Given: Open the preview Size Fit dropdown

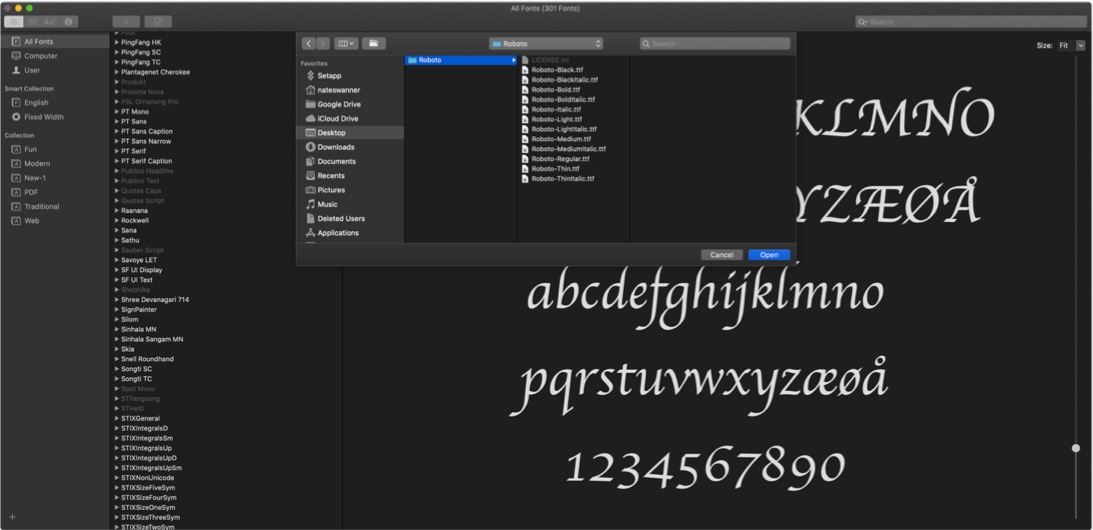Looking at the screenshot, I should (x=1071, y=45).
